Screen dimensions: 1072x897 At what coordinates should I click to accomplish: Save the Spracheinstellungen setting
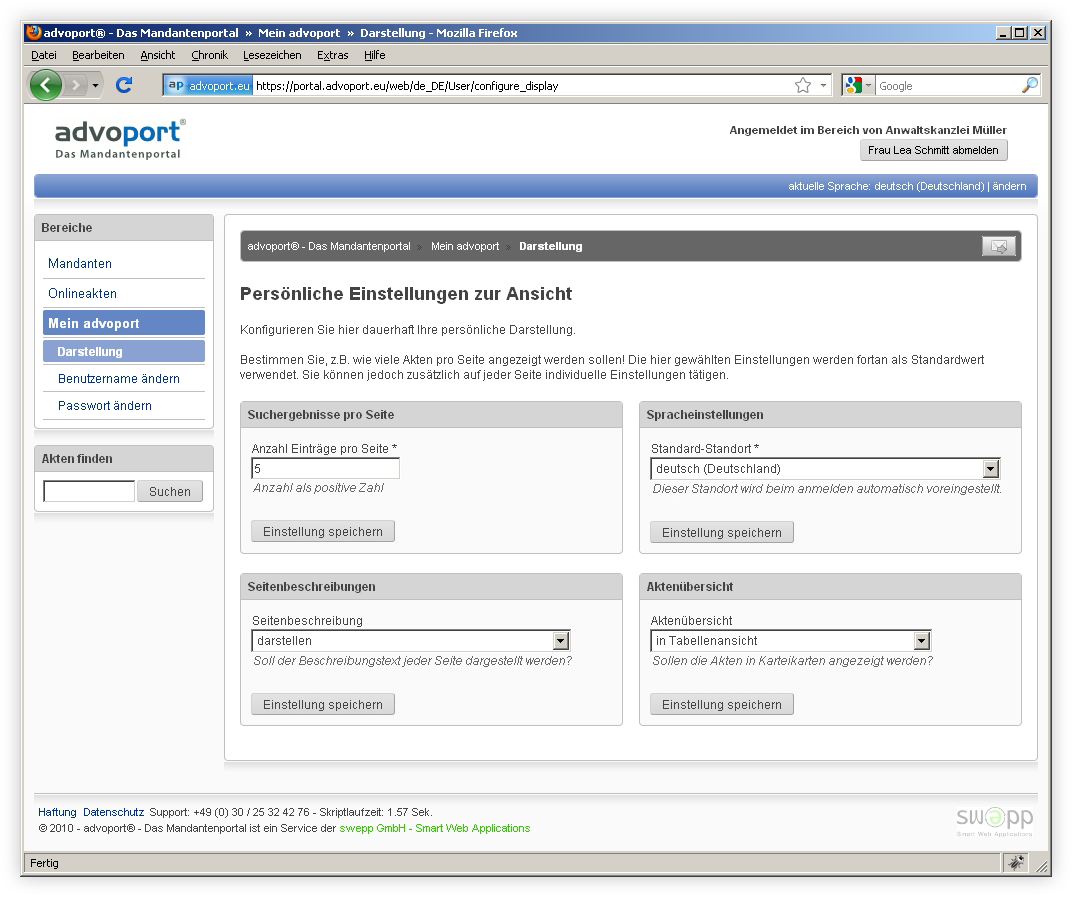coord(722,532)
